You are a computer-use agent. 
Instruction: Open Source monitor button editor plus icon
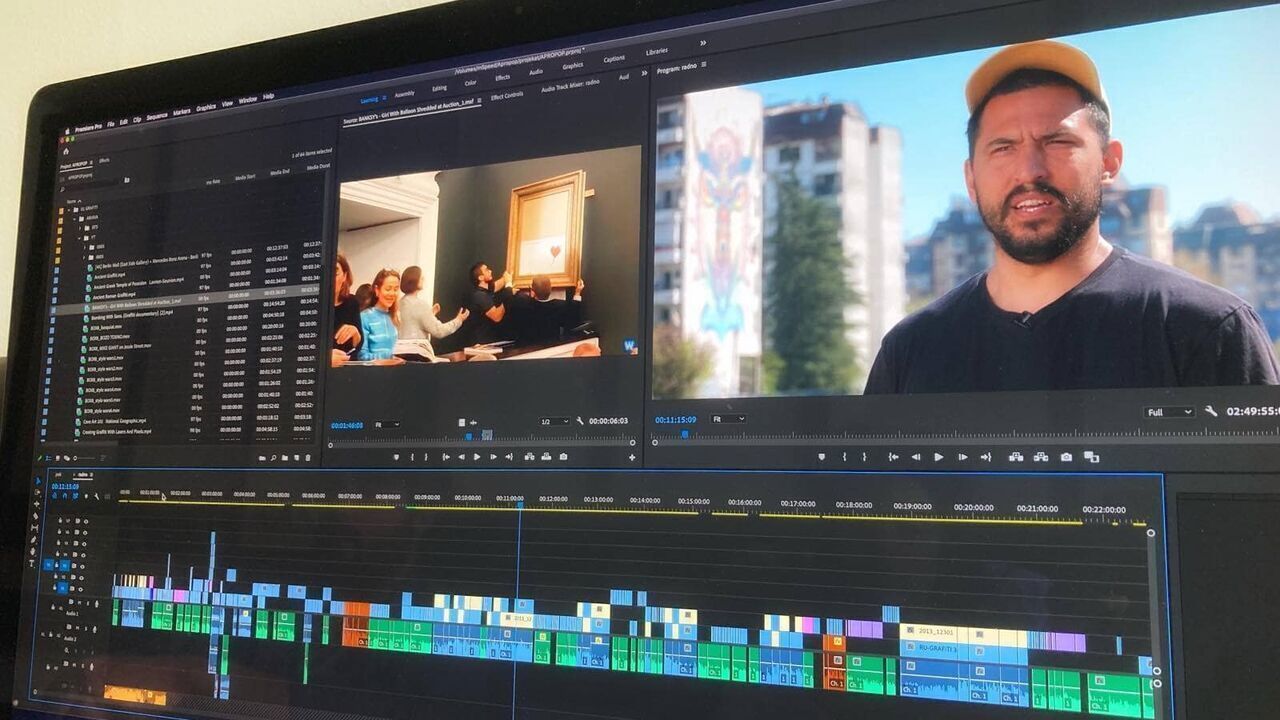pyautogui.click(x=632, y=457)
